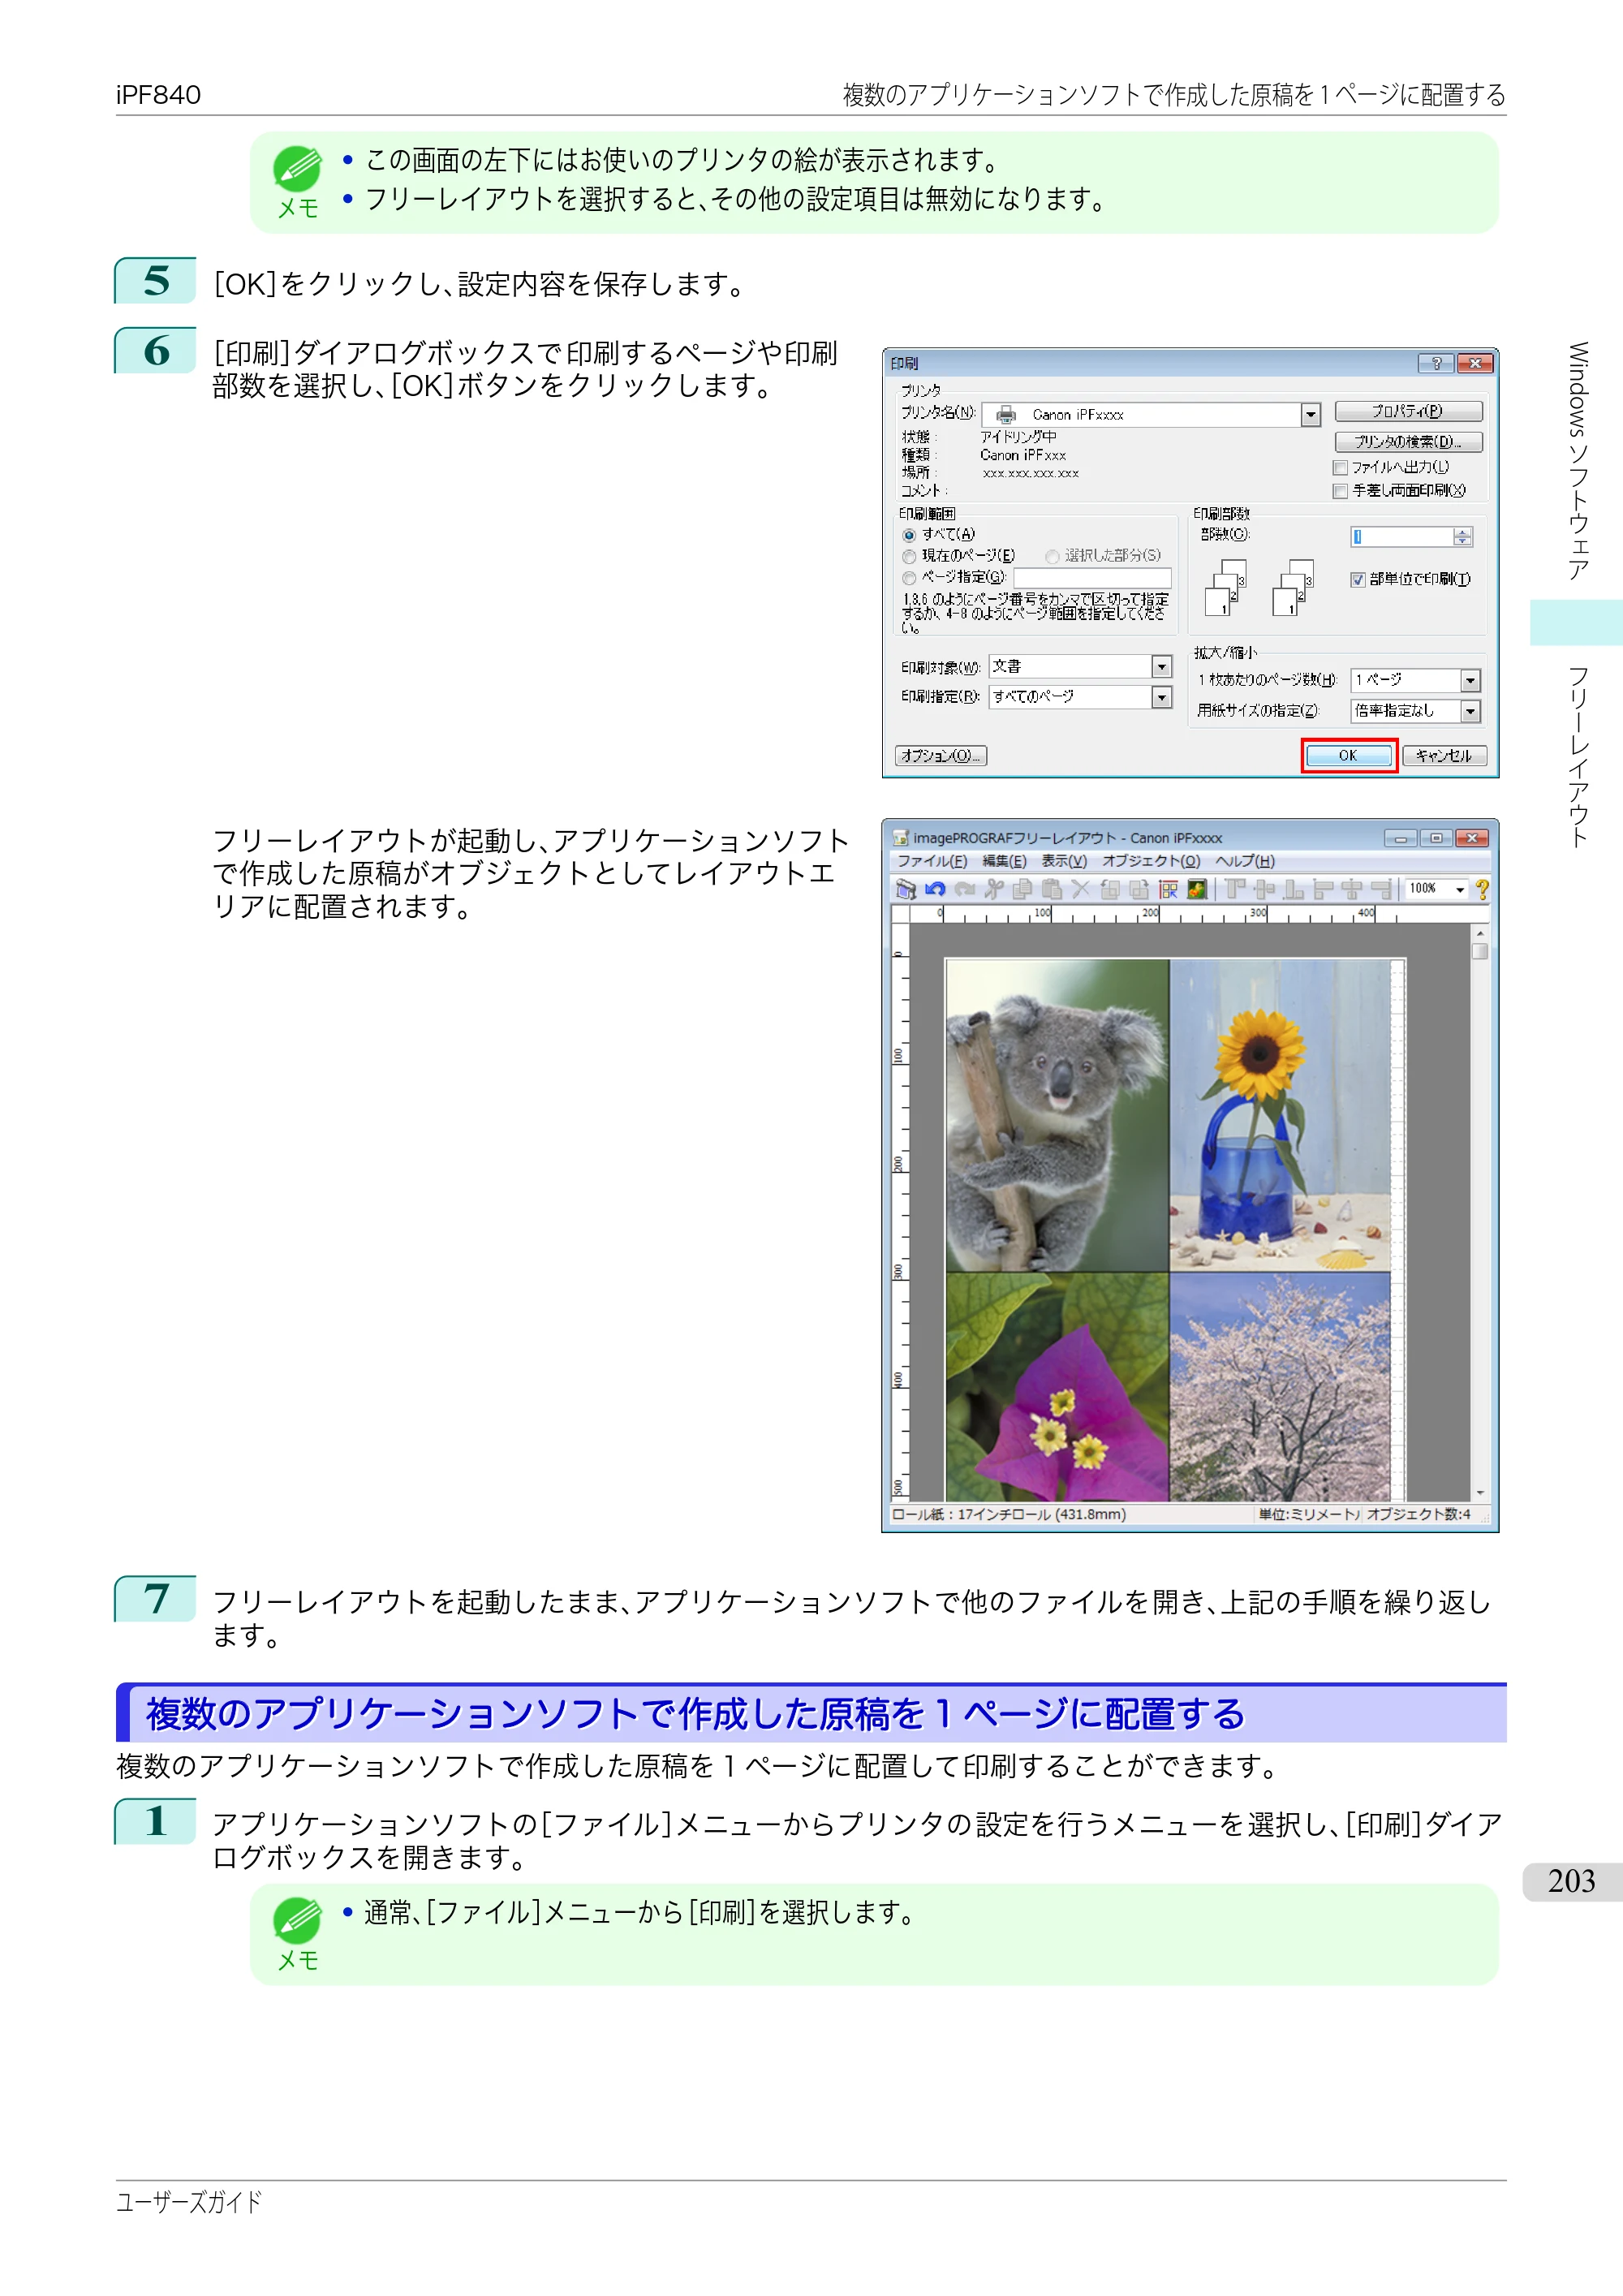Click the Align top icon
Viewport: 1623px width, 2296px height.
point(1235,889)
